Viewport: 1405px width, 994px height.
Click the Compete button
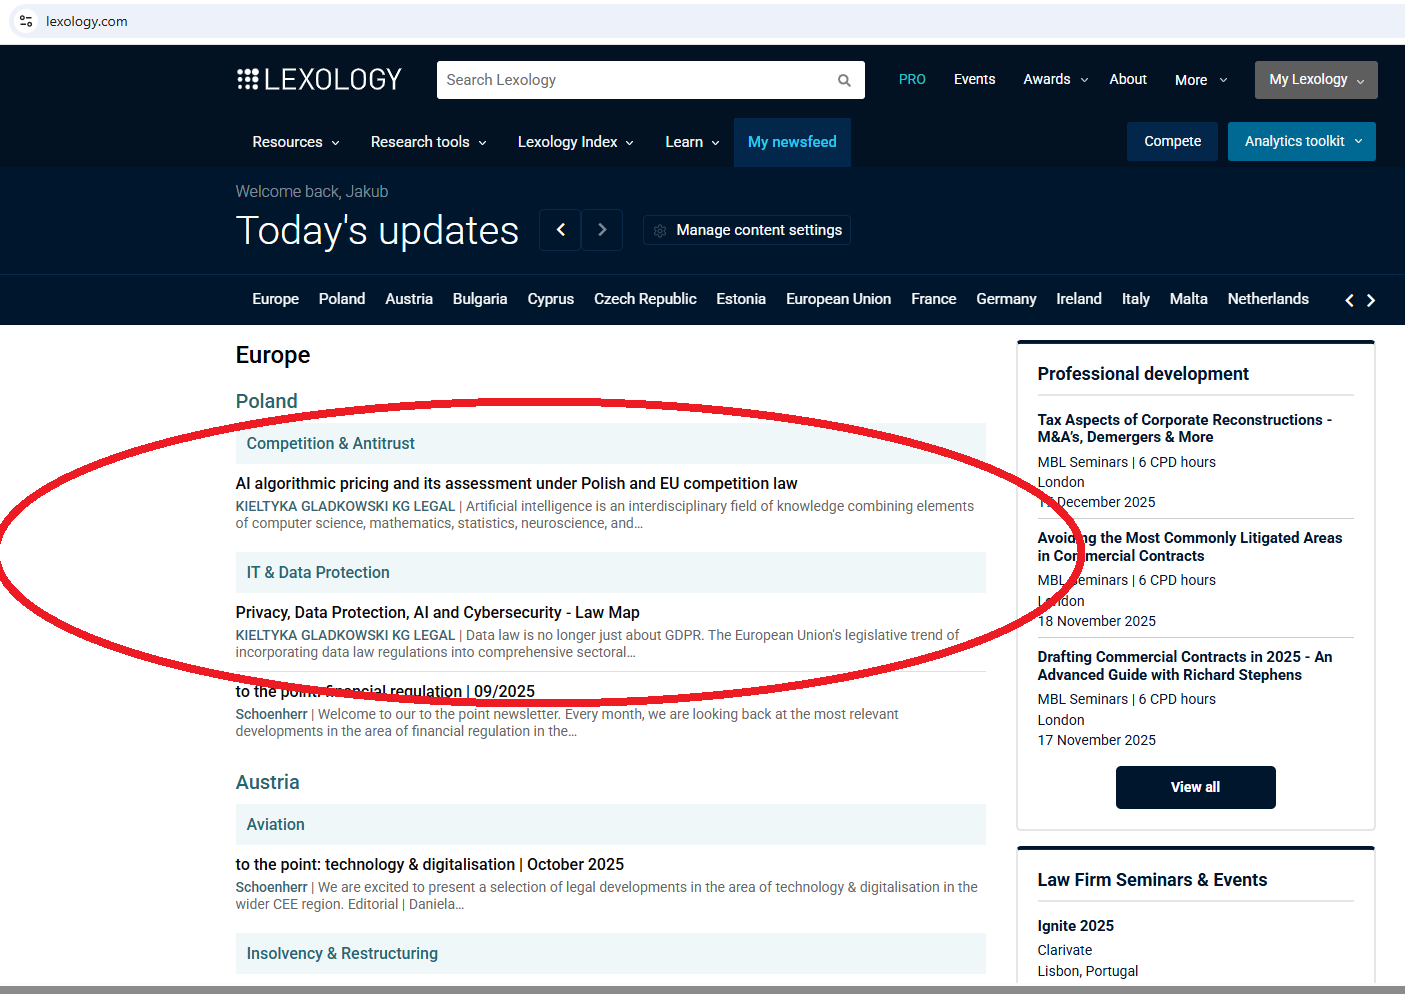[1172, 142]
